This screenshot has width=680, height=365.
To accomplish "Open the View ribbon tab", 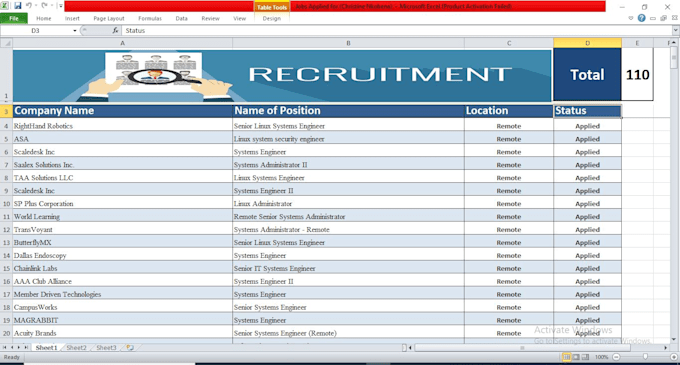I will [x=239, y=19].
